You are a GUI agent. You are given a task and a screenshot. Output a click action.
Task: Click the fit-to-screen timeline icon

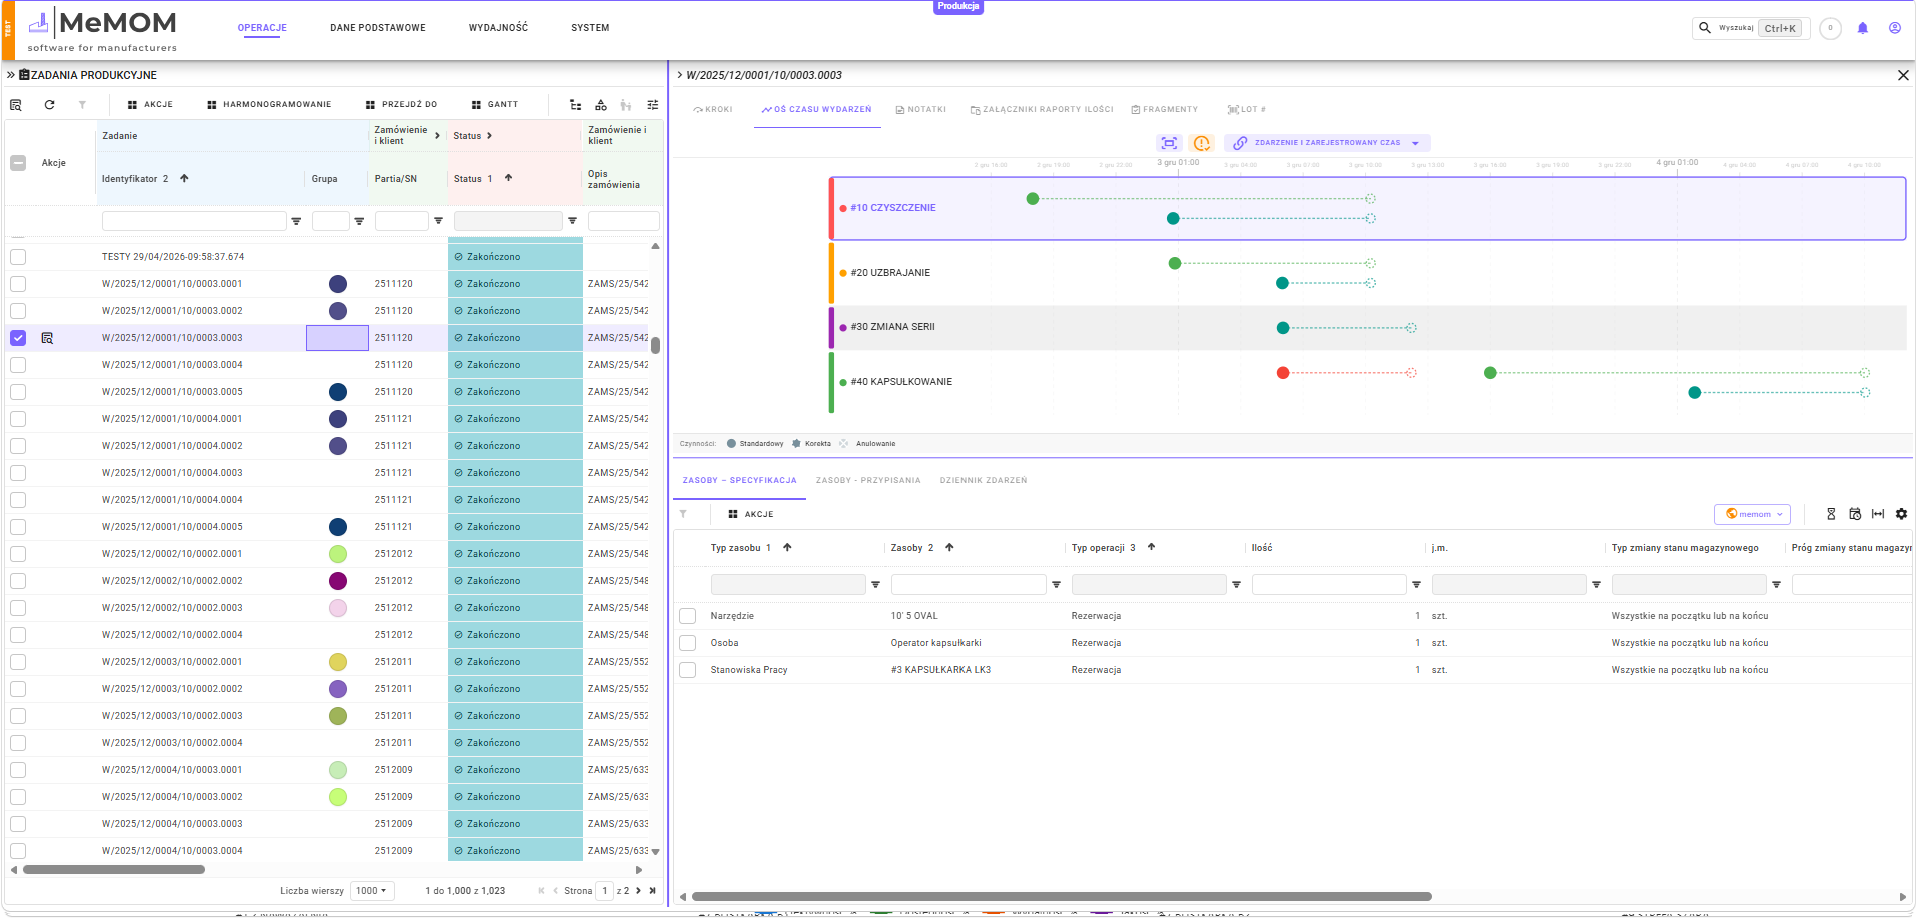1169,143
